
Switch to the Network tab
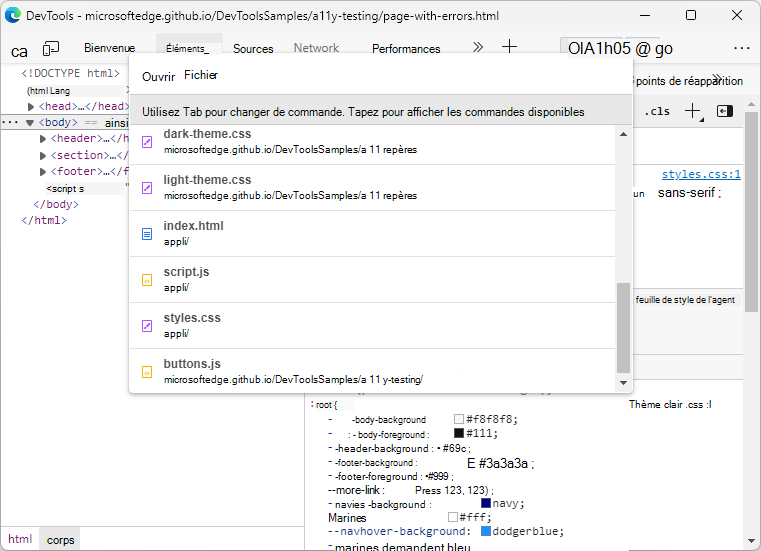pyautogui.click(x=316, y=48)
